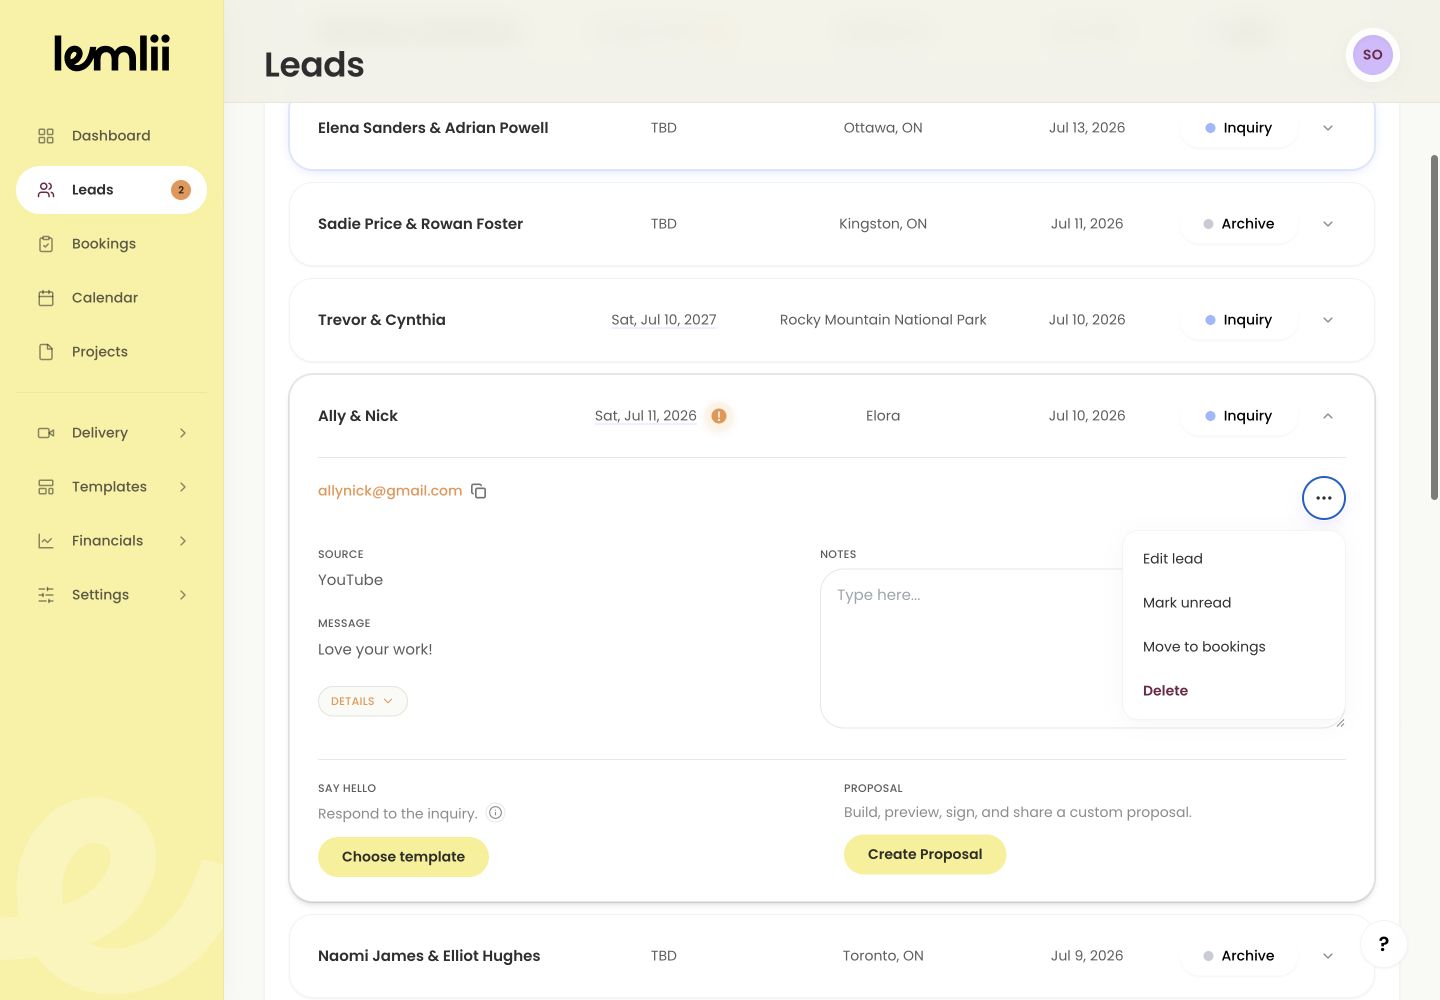Change Trevor & Cynthia Inquiry status

pos(1238,320)
